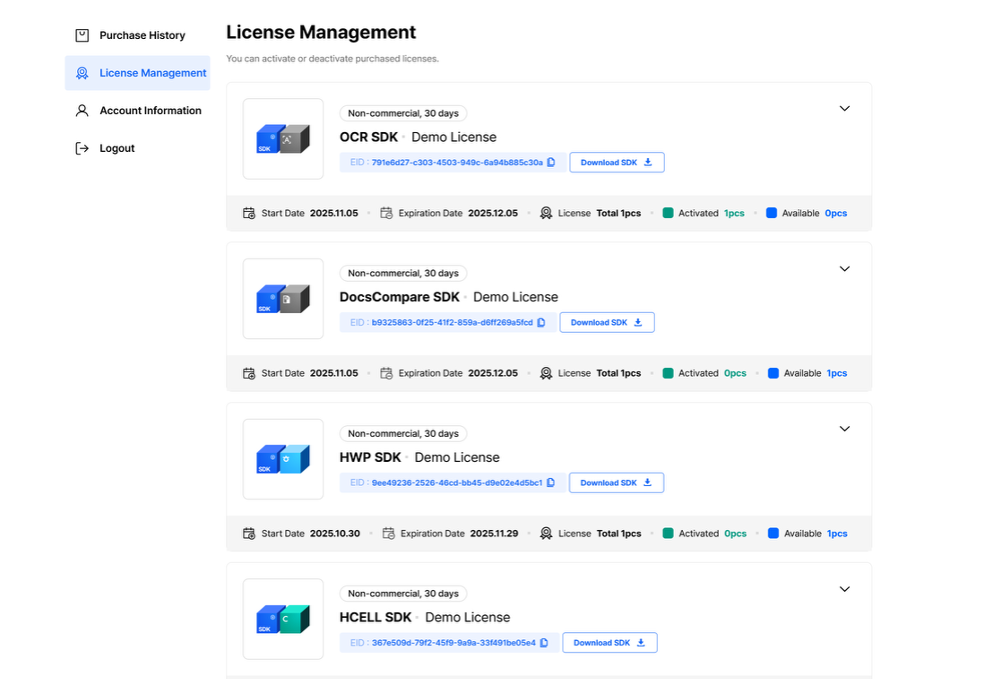Copy the OCR SDK license EID

click(553, 162)
